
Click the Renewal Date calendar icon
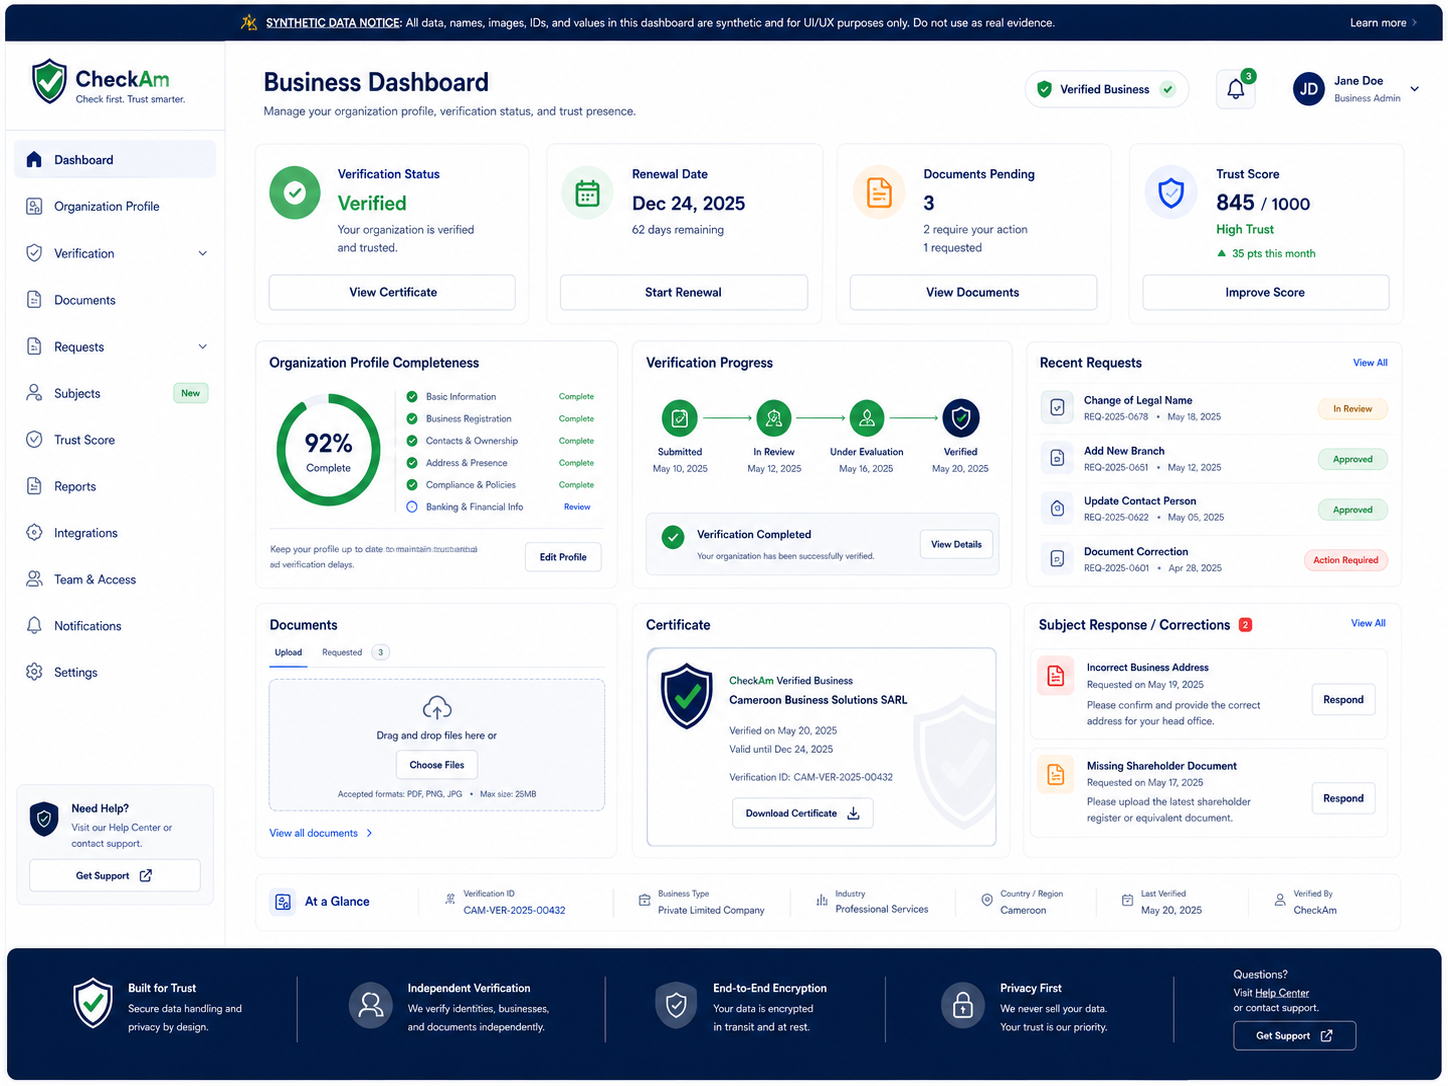click(x=588, y=193)
